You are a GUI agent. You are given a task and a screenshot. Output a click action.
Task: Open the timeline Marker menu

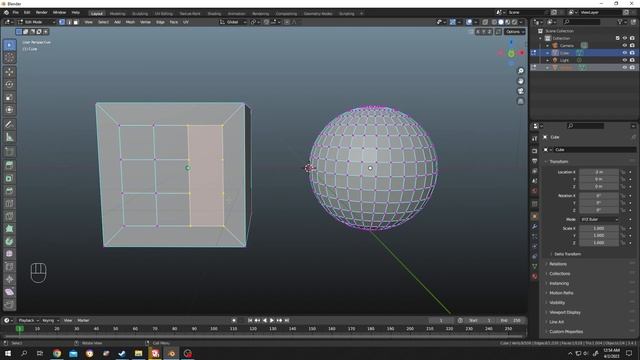coord(83,320)
